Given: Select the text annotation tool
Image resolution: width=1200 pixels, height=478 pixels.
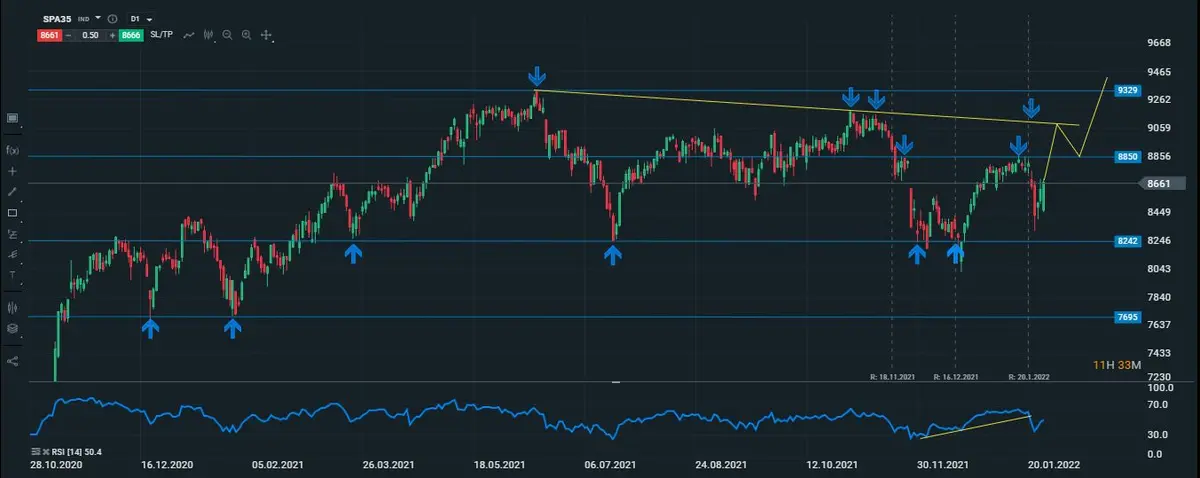Looking at the screenshot, I should click(x=13, y=275).
